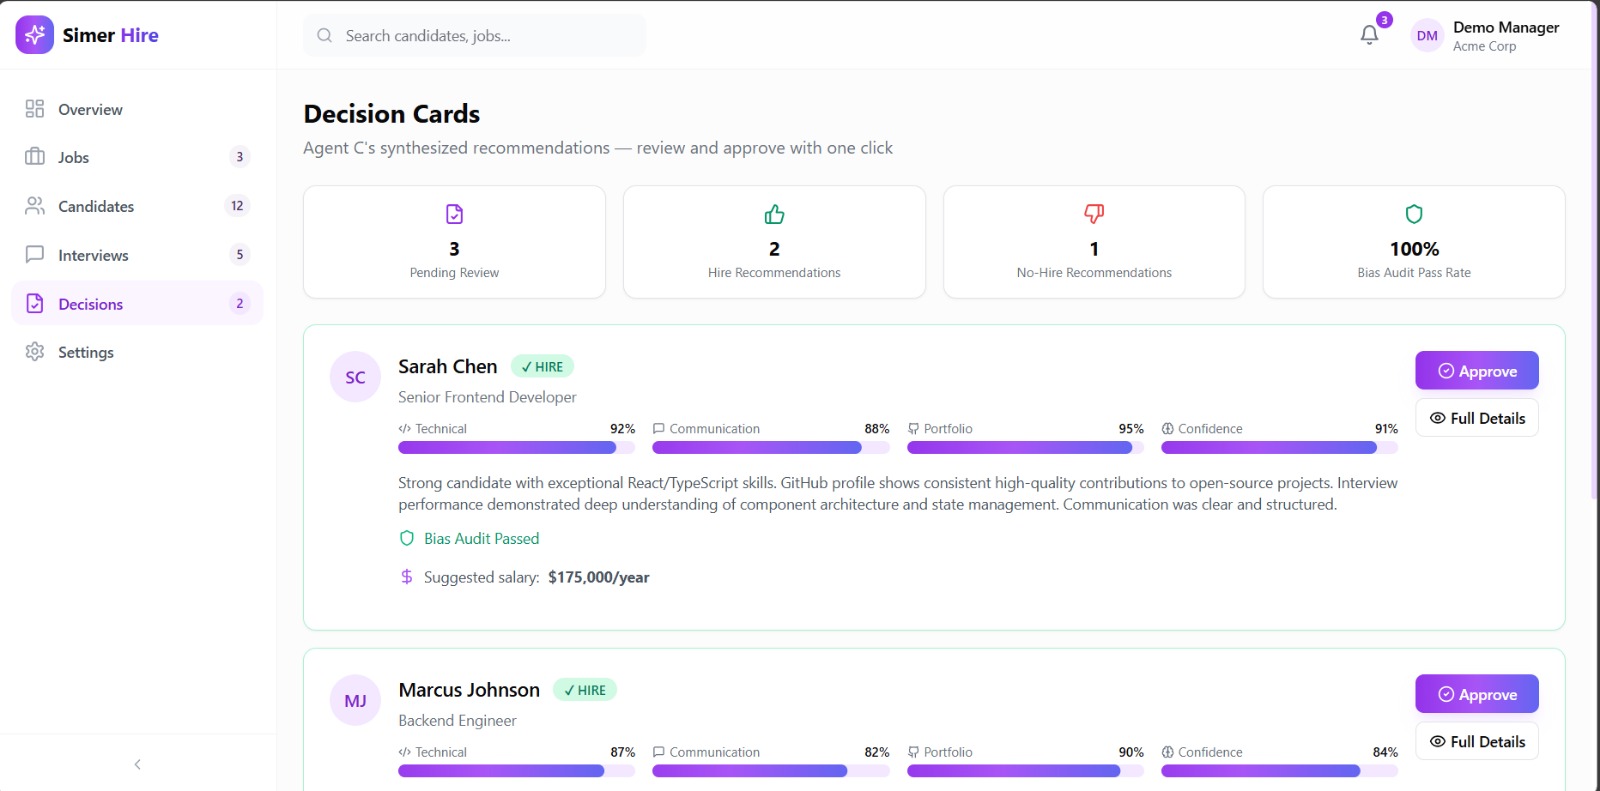Click the shield icon above Bias Audit Pass Rate
1600x791 pixels.
[x=1414, y=214]
